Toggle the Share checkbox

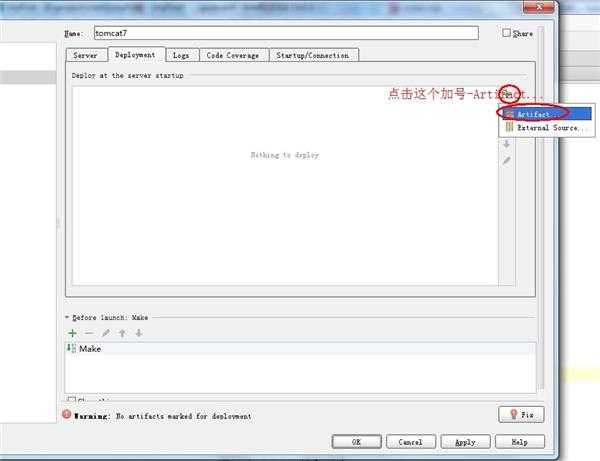click(x=506, y=33)
